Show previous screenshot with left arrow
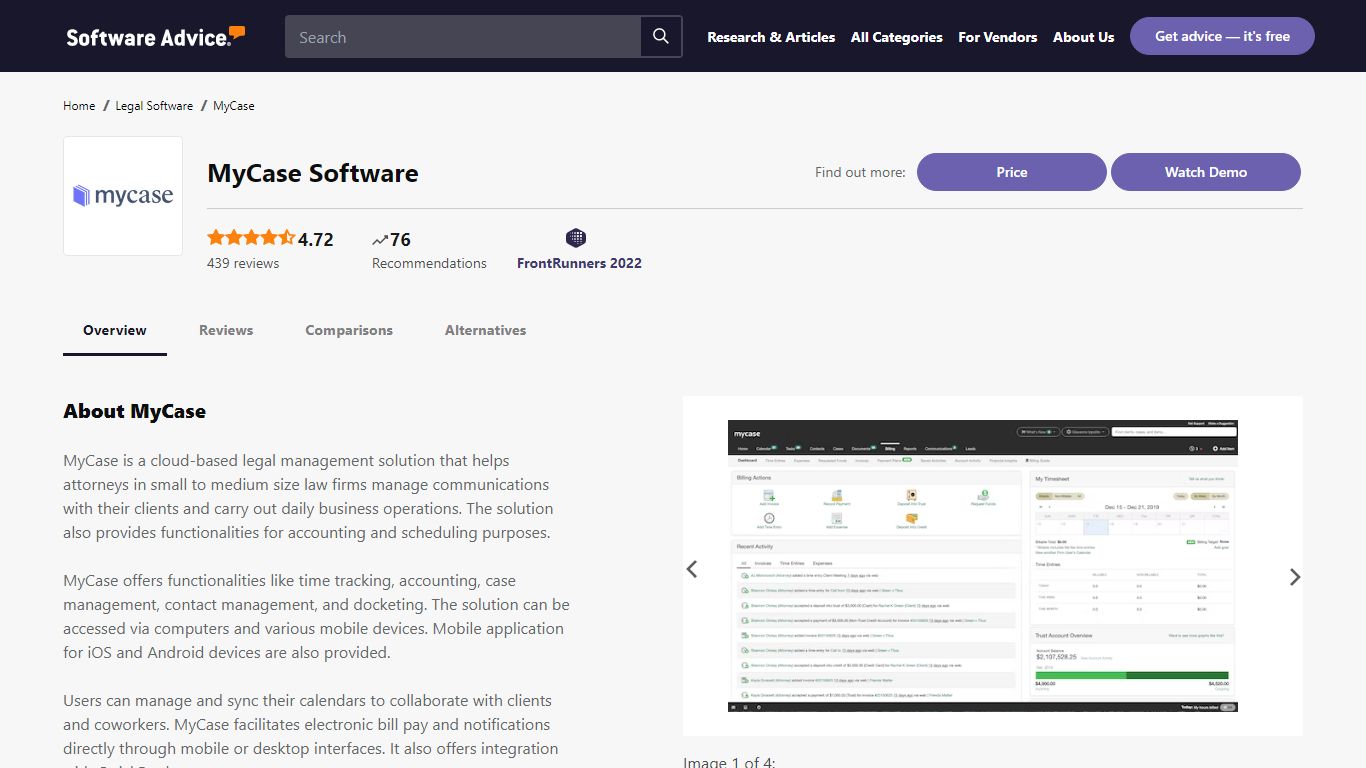 point(692,569)
